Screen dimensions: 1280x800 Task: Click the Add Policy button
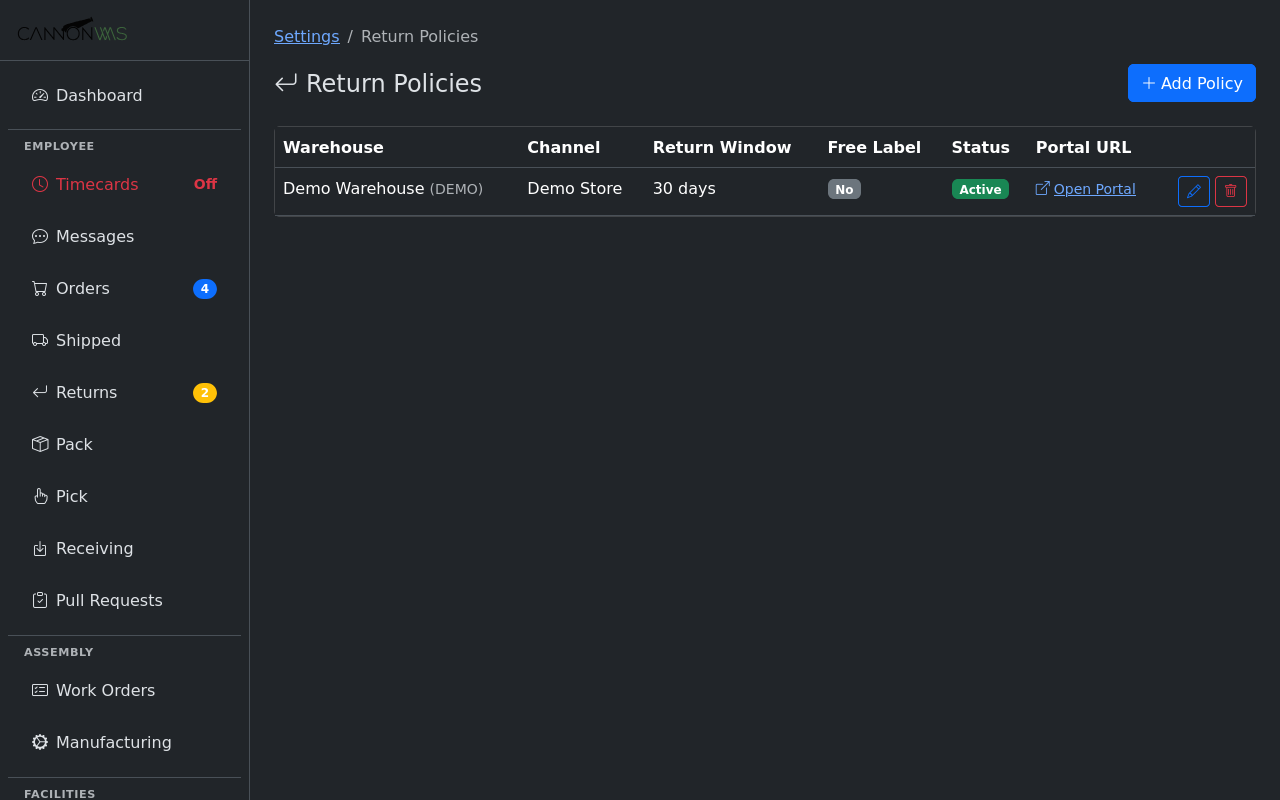(1191, 83)
